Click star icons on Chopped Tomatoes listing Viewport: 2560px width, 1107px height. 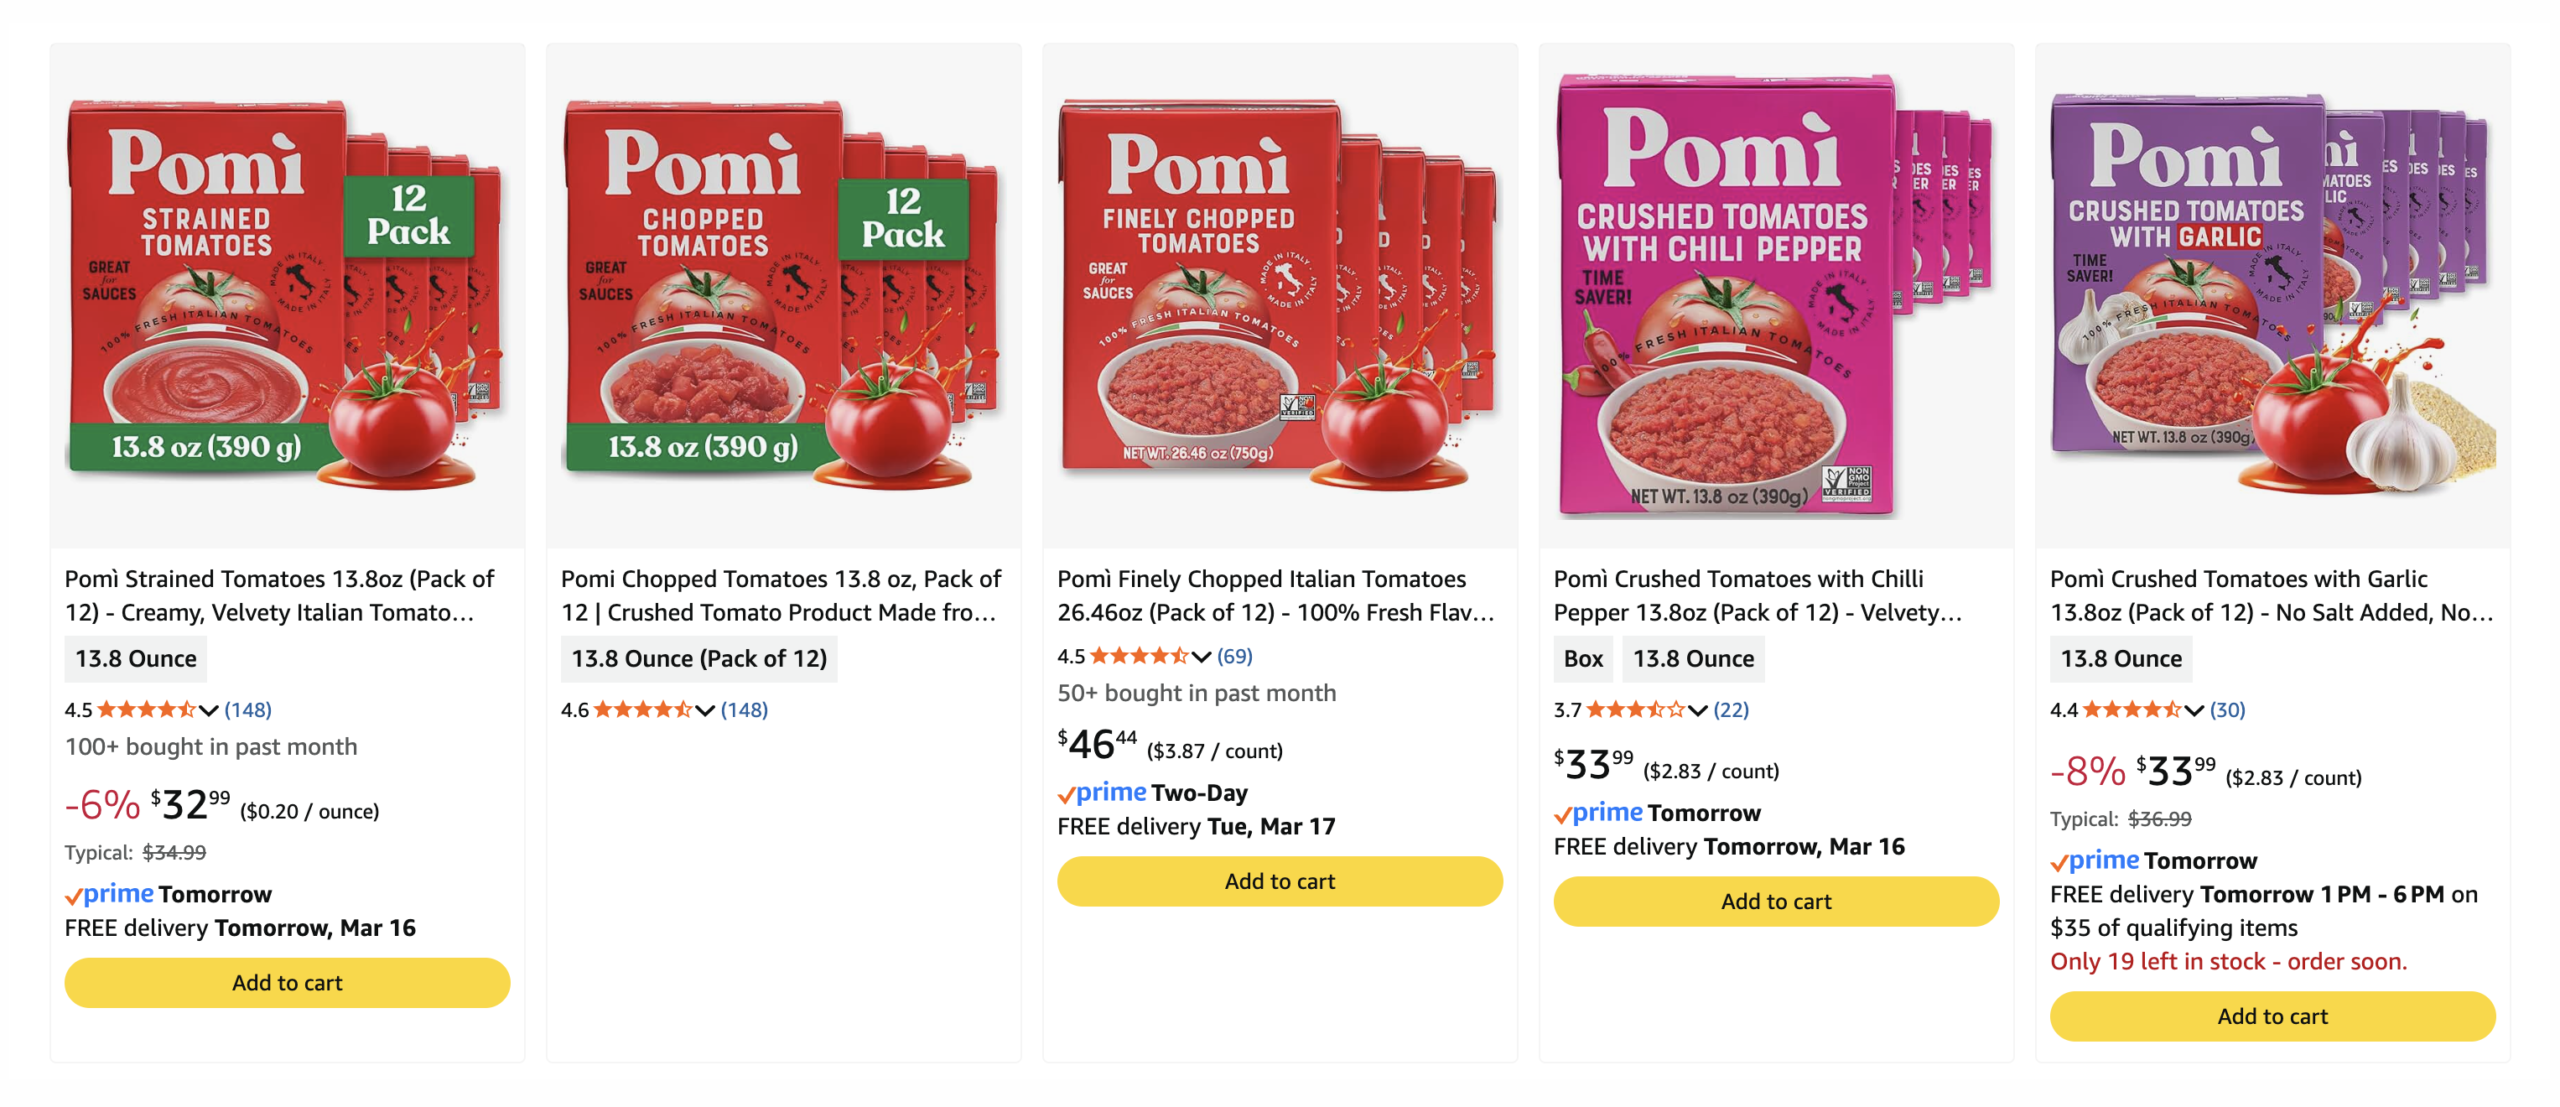tap(642, 710)
